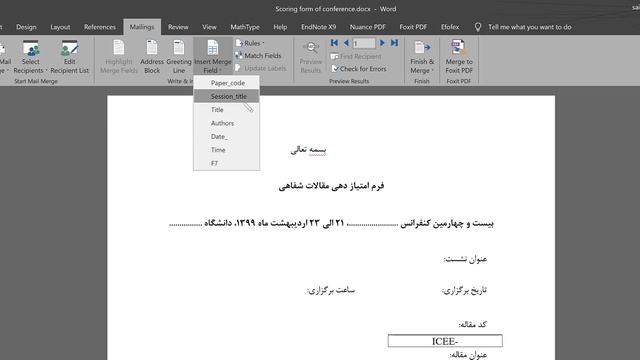Open the Layout tab

click(x=60, y=27)
